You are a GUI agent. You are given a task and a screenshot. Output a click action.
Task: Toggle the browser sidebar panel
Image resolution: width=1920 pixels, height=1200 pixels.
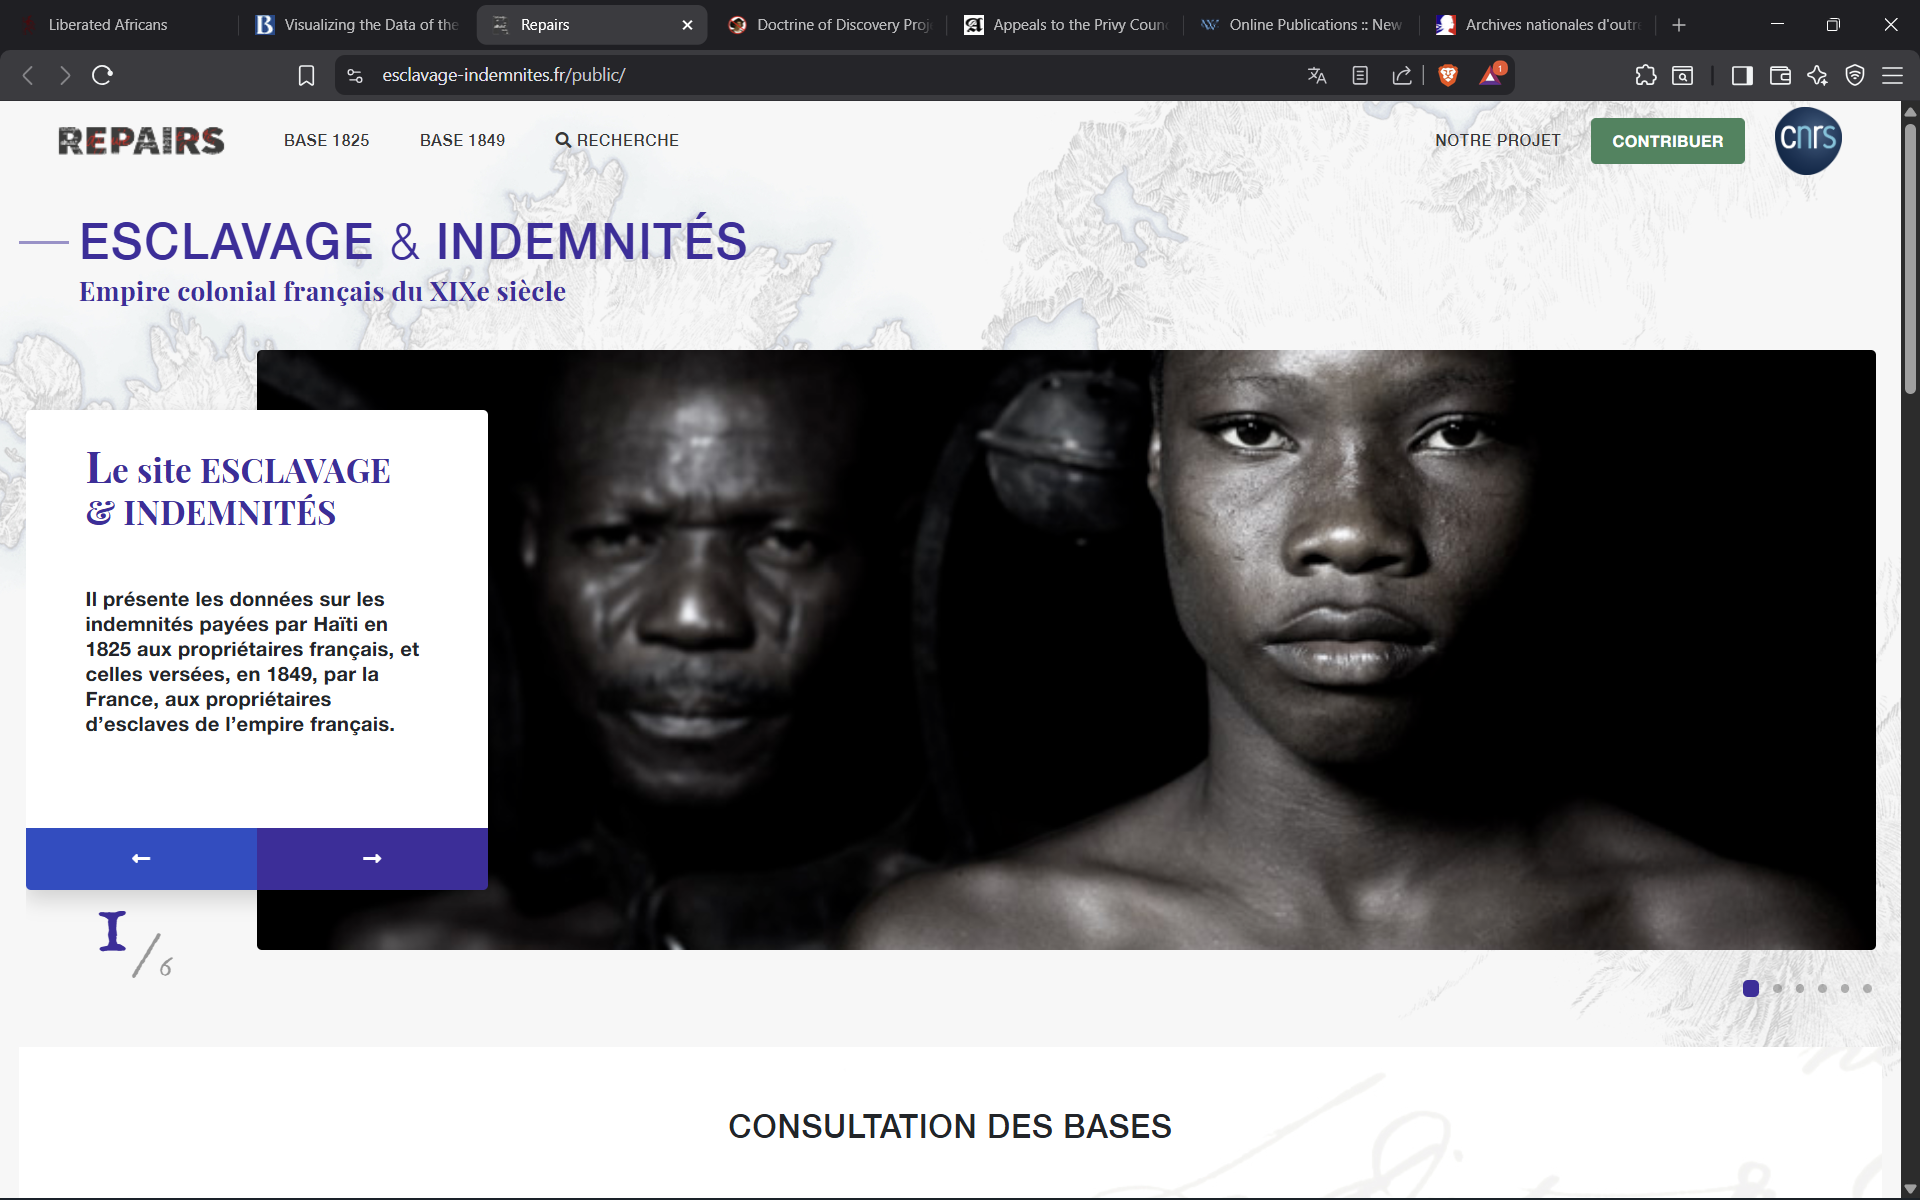click(x=1742, y=75)
